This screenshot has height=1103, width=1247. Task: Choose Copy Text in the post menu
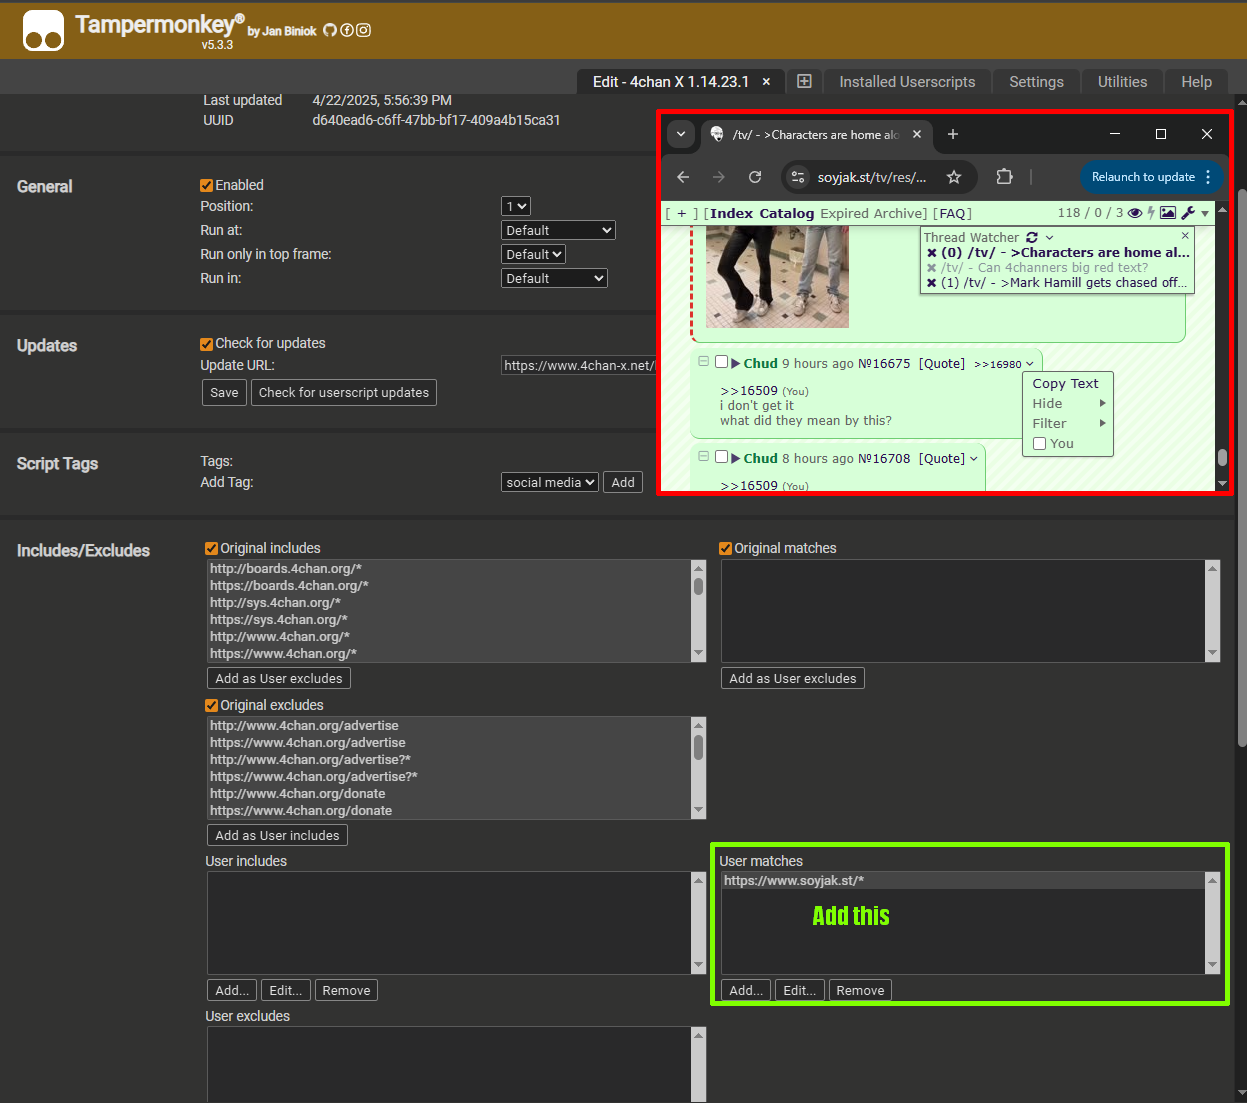(x=1066, y=384)
